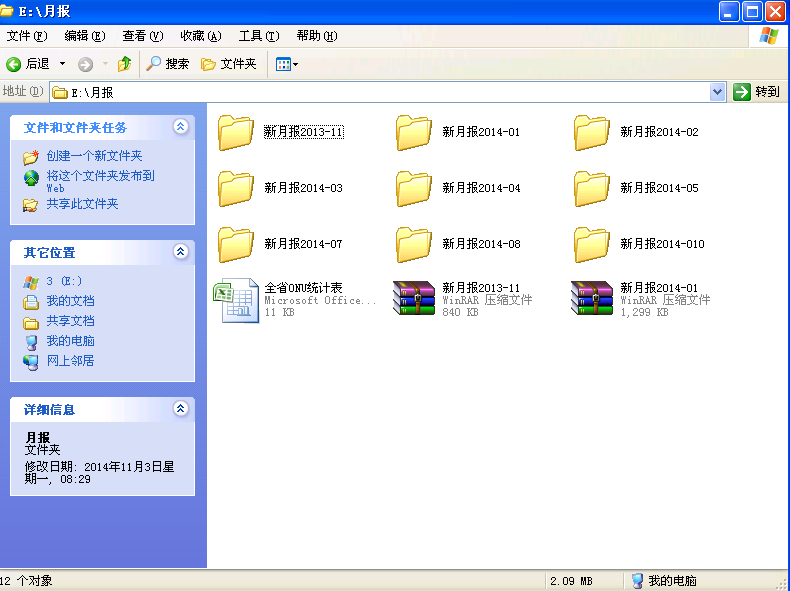Screen dimensions: 790x591
Task: Select folder icon 新月报2013-11
Action: click(235, 133)
